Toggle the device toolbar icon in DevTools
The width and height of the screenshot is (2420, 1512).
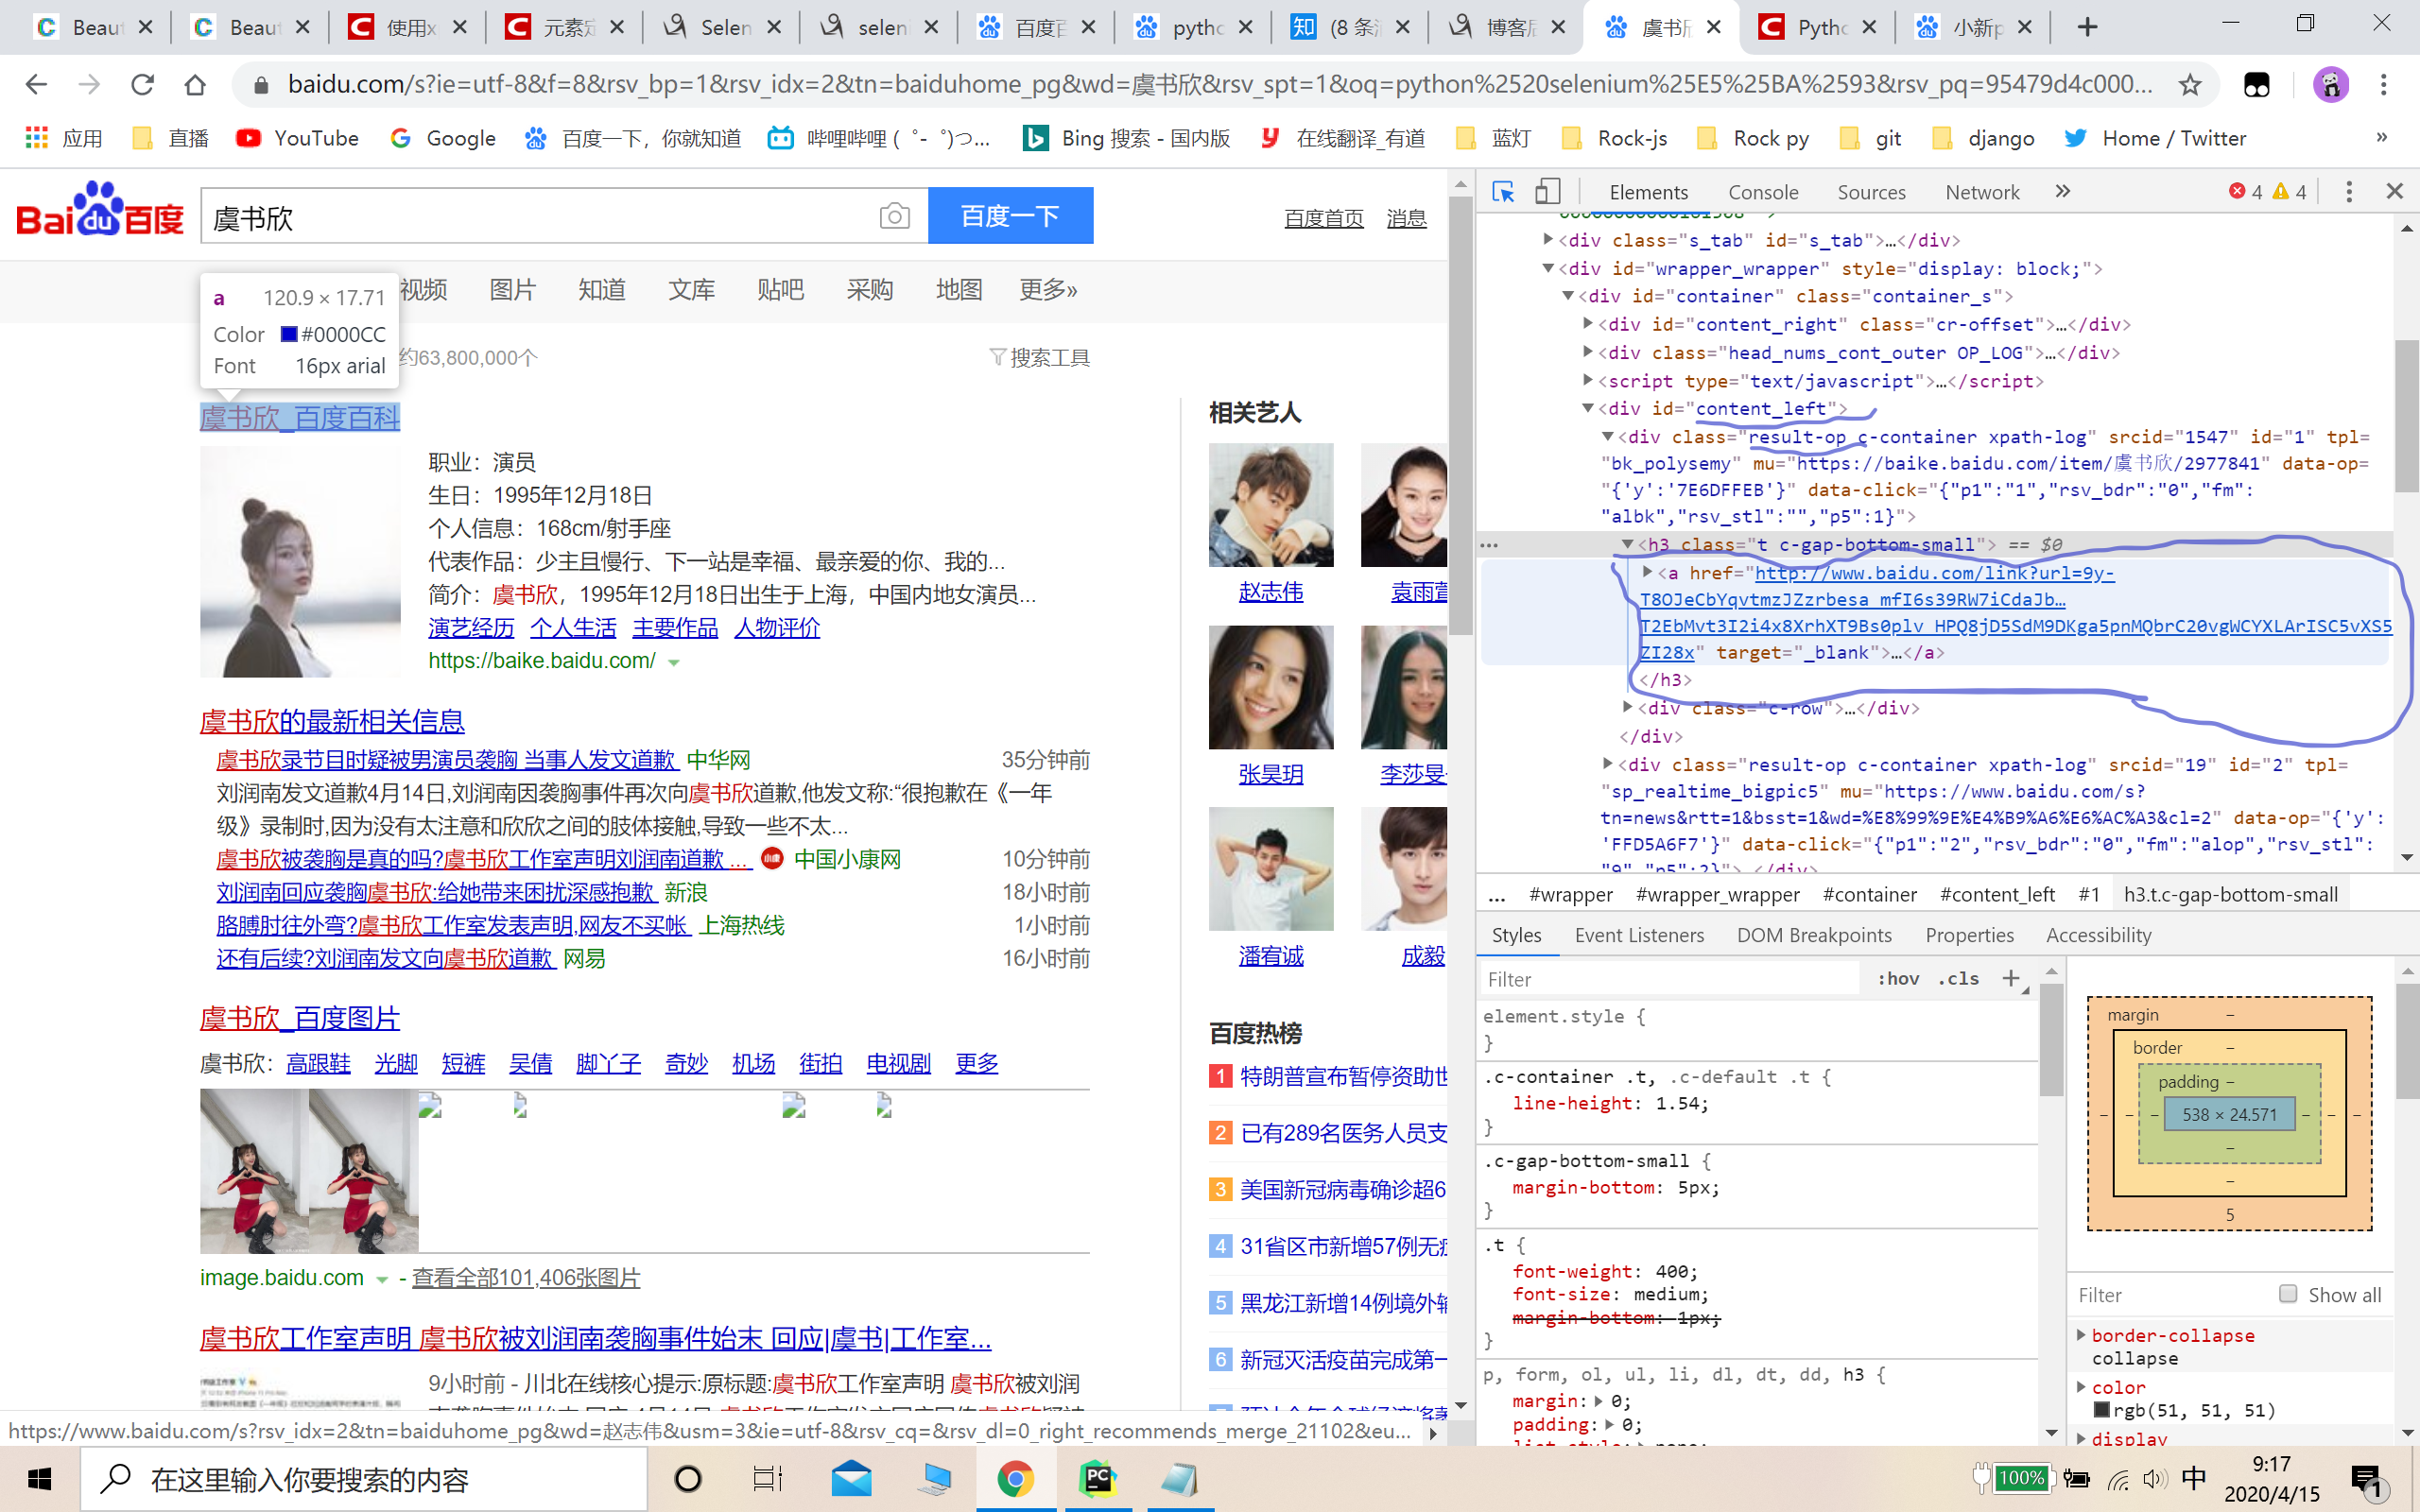(x=1547, y=192)
